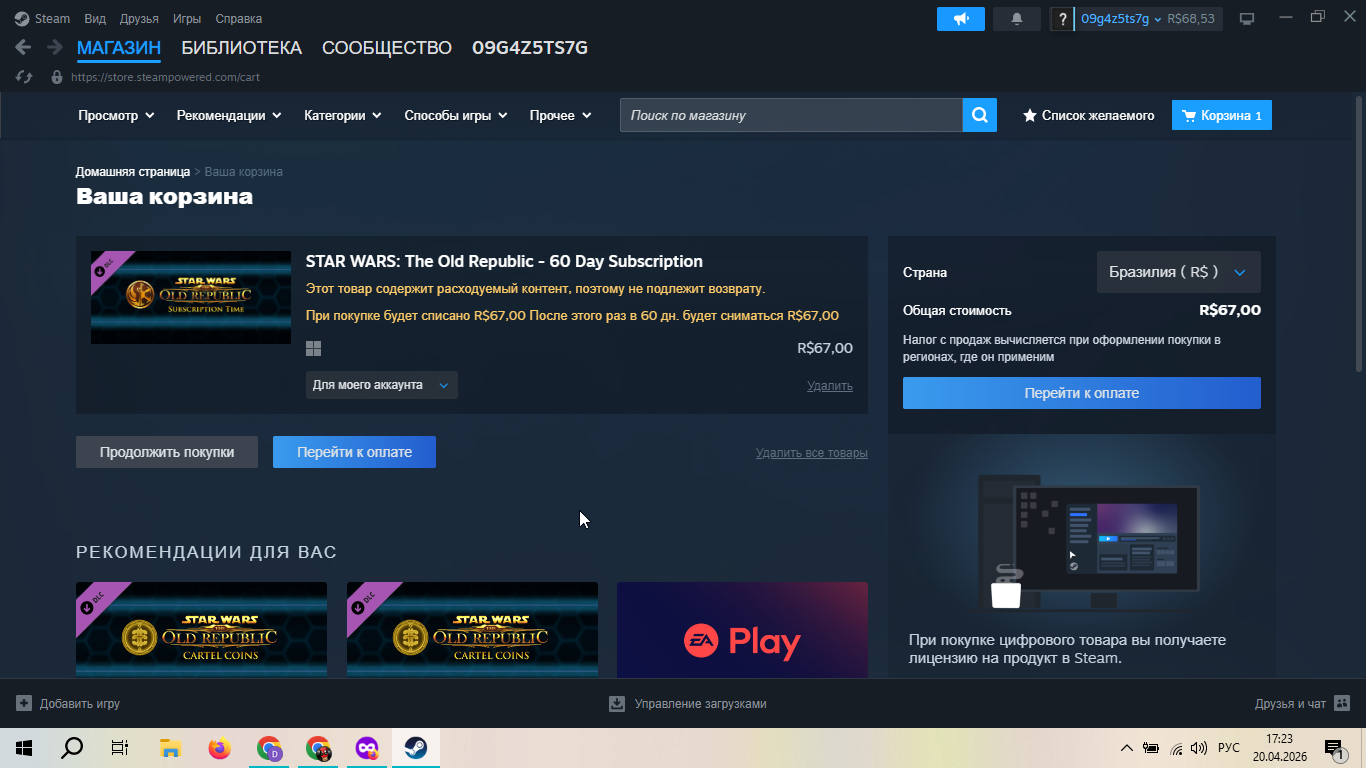This screenshot has height=768, width=1366.
Task: Open Список желаемого wishlist link
Action: (x=1088, y=116)
